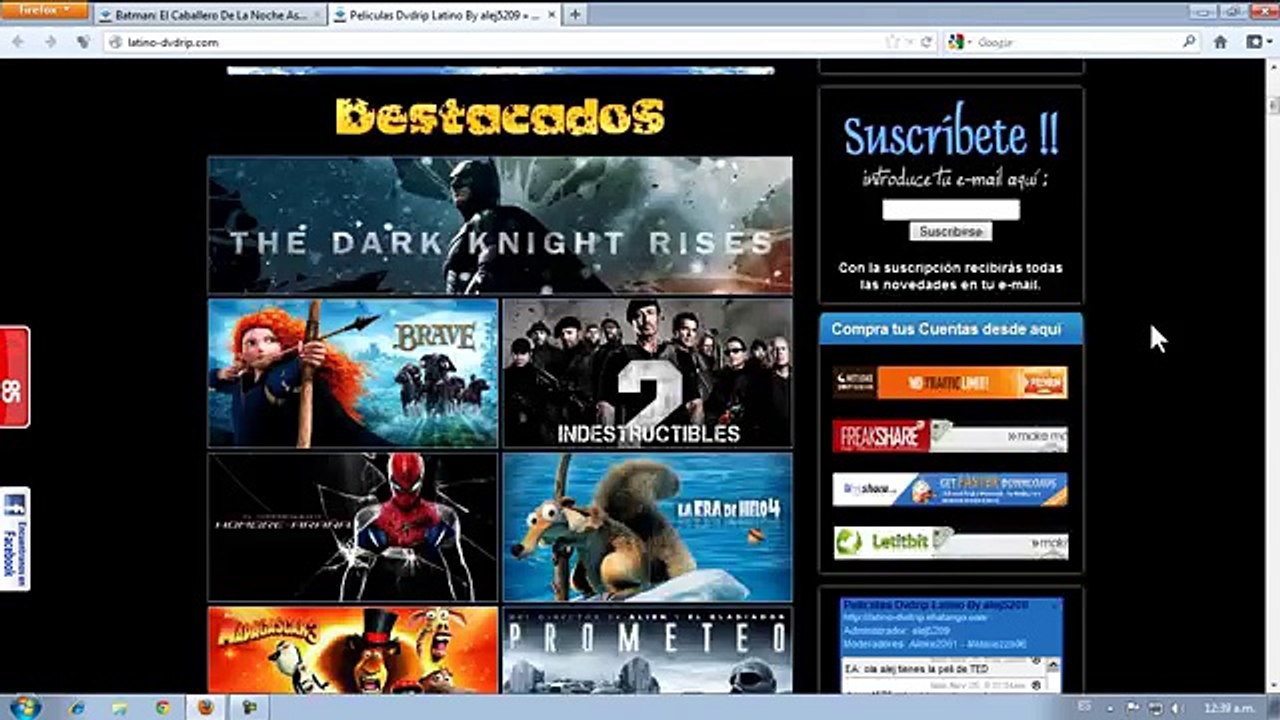
Task: Open the Madagascar movie thumbnail
Action: (x=353, y=650)
